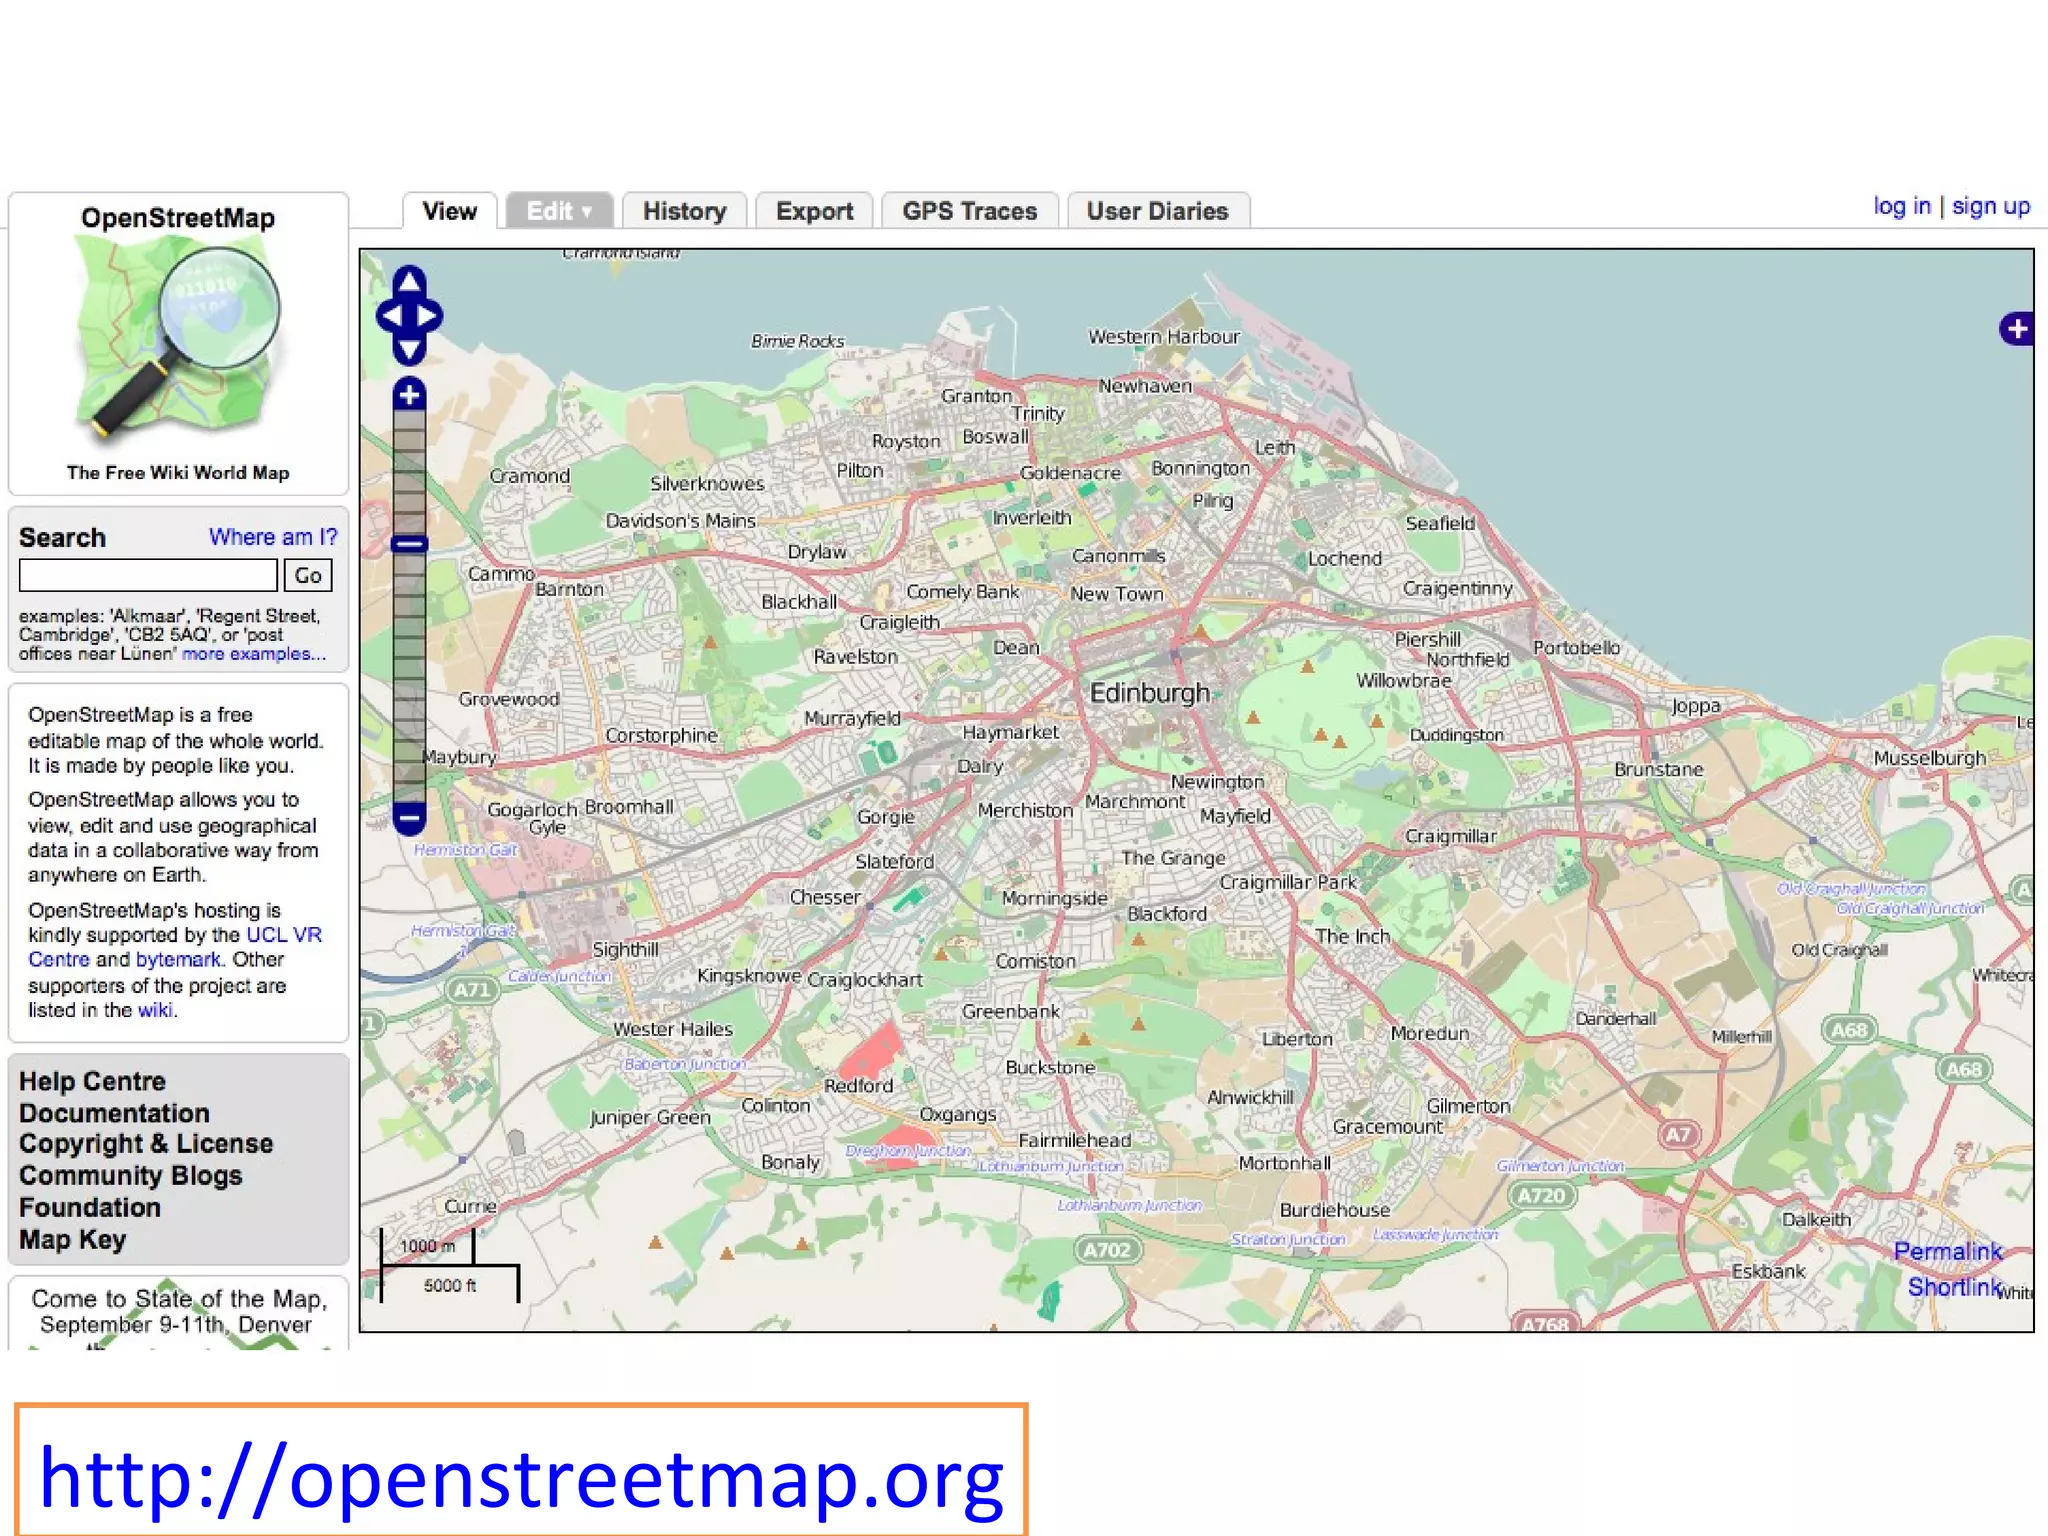Click the State of the Map banner
The height and width of the screenshot is (1536, 2048).
(178, 1313)
